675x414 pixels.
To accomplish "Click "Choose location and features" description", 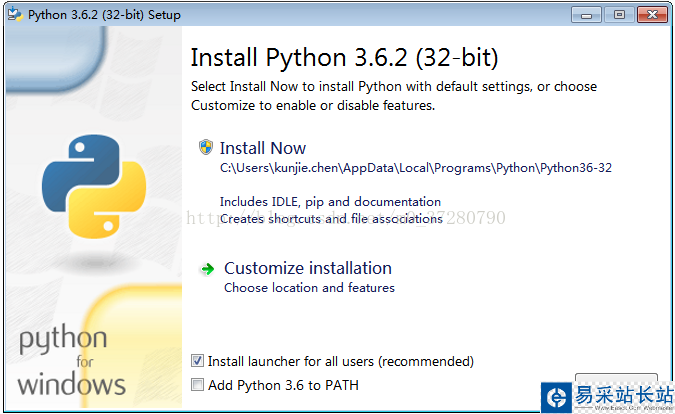I will 309,288.
